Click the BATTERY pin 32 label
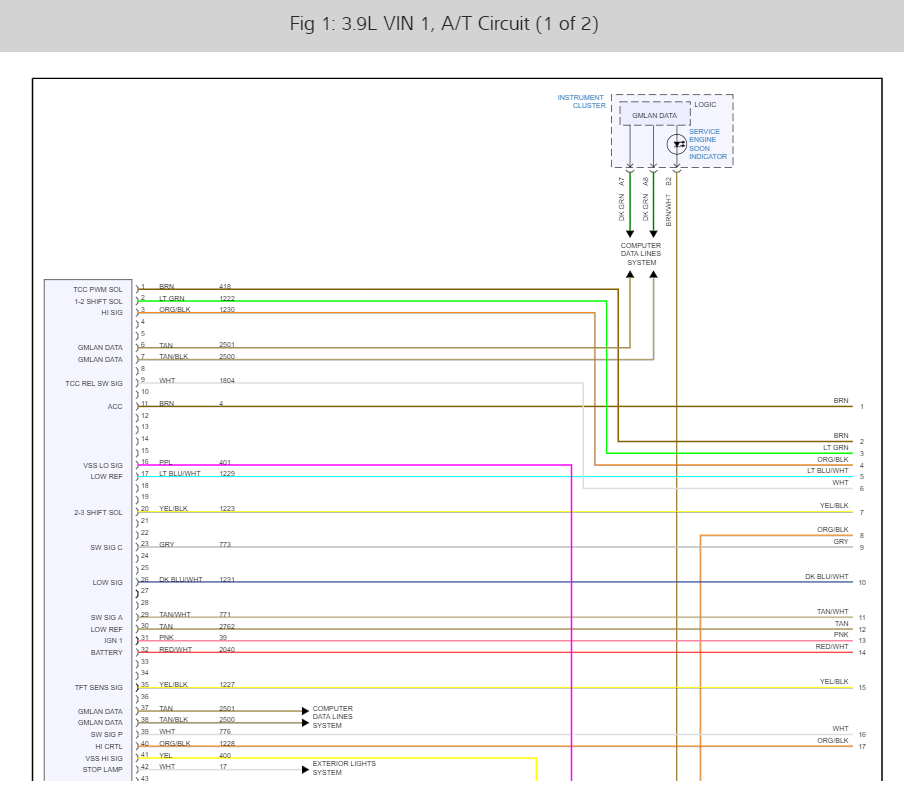The height and width of the screenshot is (804, 904). point(107,652)
